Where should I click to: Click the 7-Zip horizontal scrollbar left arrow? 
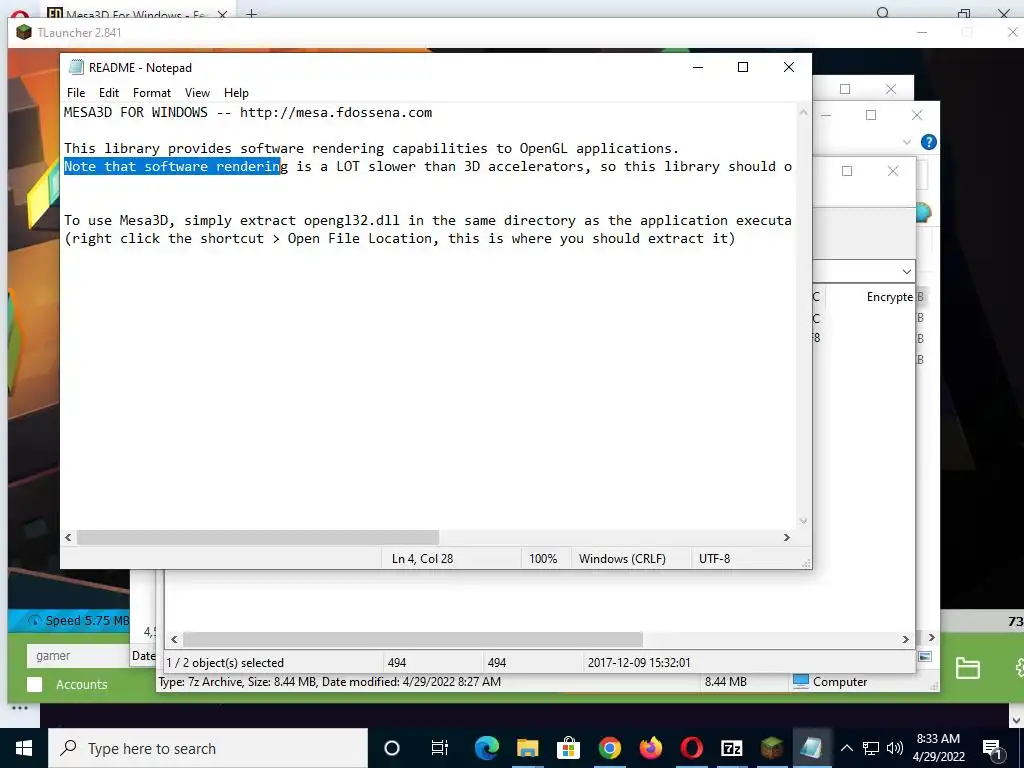coord(174,639)
